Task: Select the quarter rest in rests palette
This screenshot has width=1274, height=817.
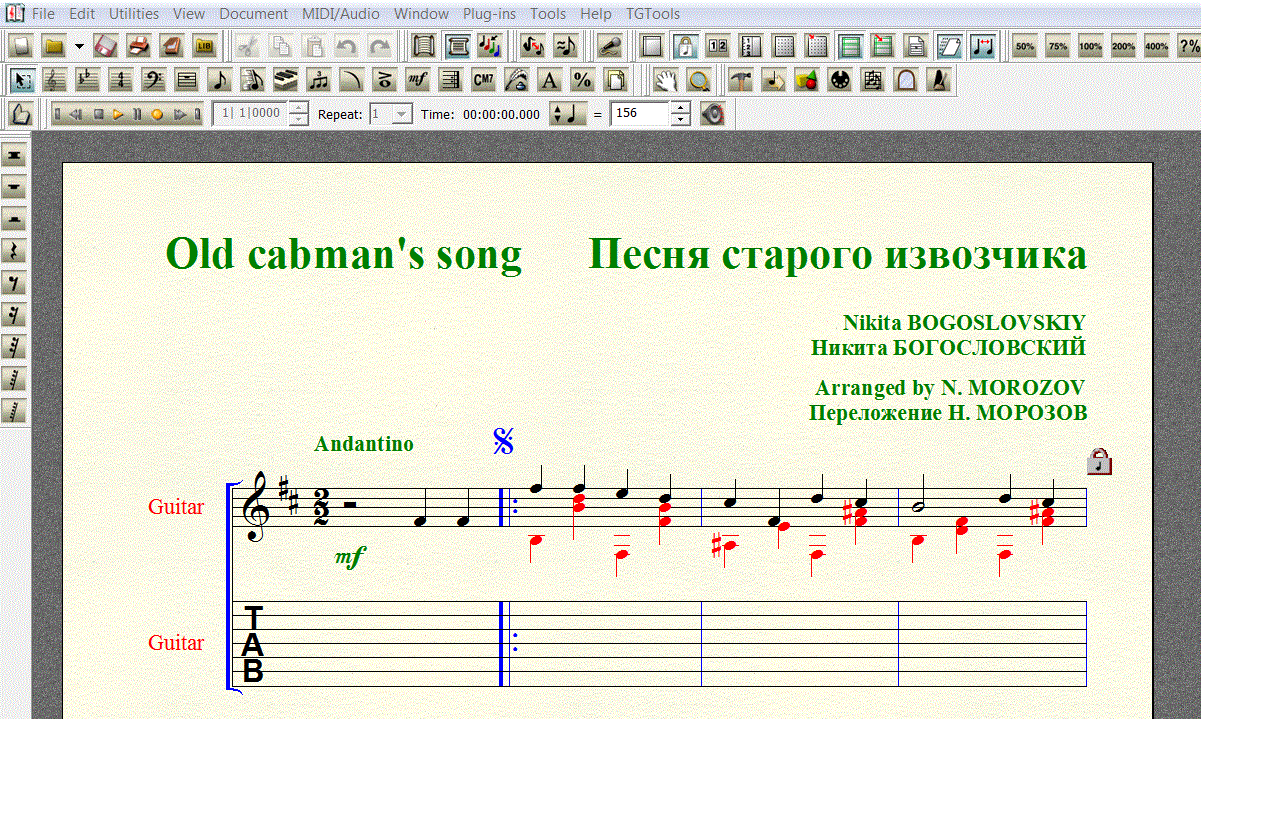Action: pos(15,251)
